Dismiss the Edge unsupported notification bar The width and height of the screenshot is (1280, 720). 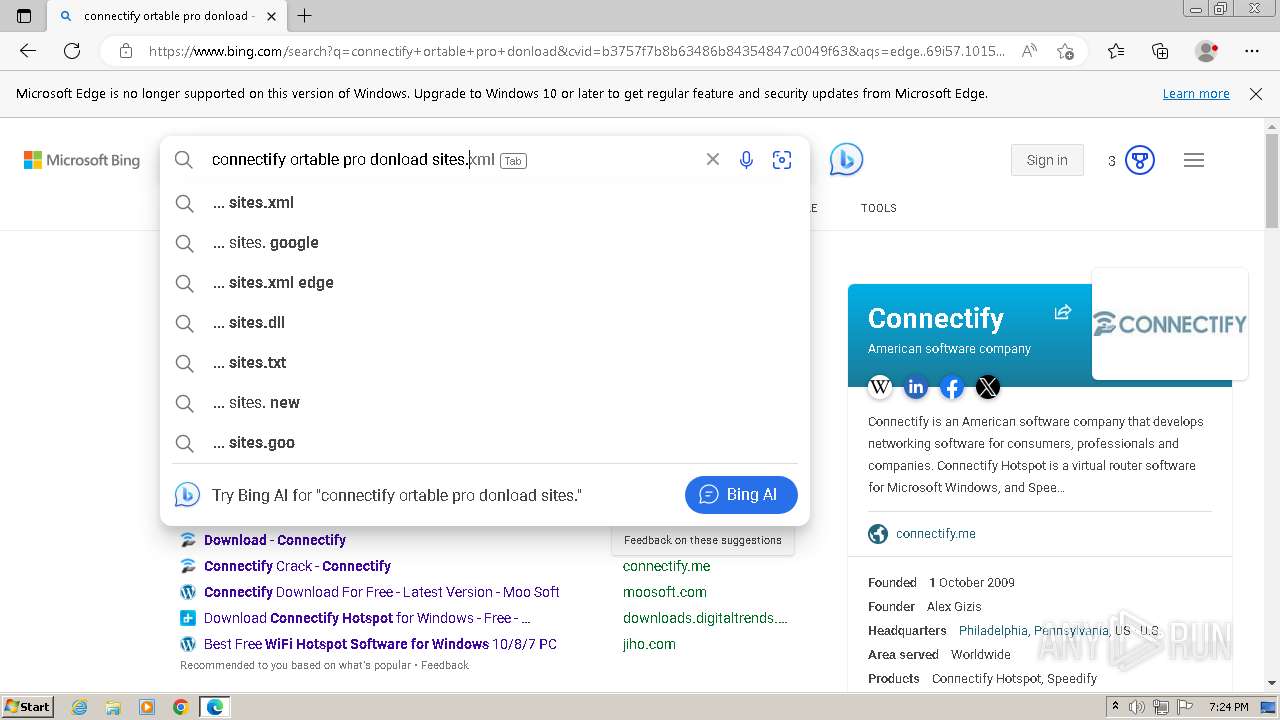pos(1256,94)
